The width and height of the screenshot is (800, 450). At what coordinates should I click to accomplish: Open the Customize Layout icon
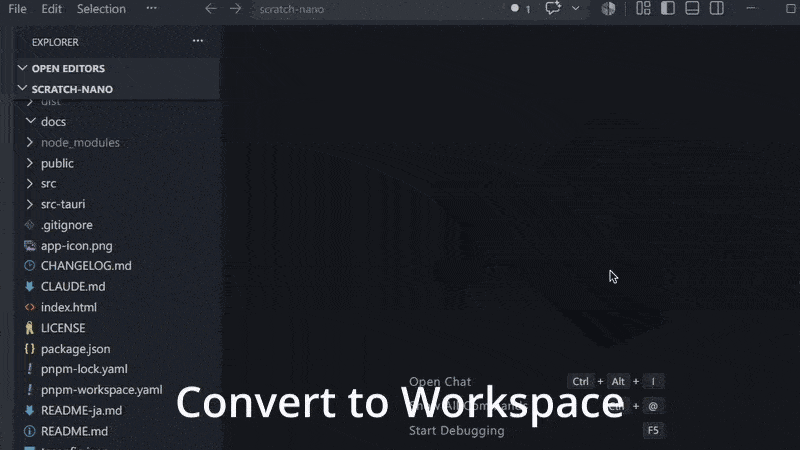tap(643, 8)
